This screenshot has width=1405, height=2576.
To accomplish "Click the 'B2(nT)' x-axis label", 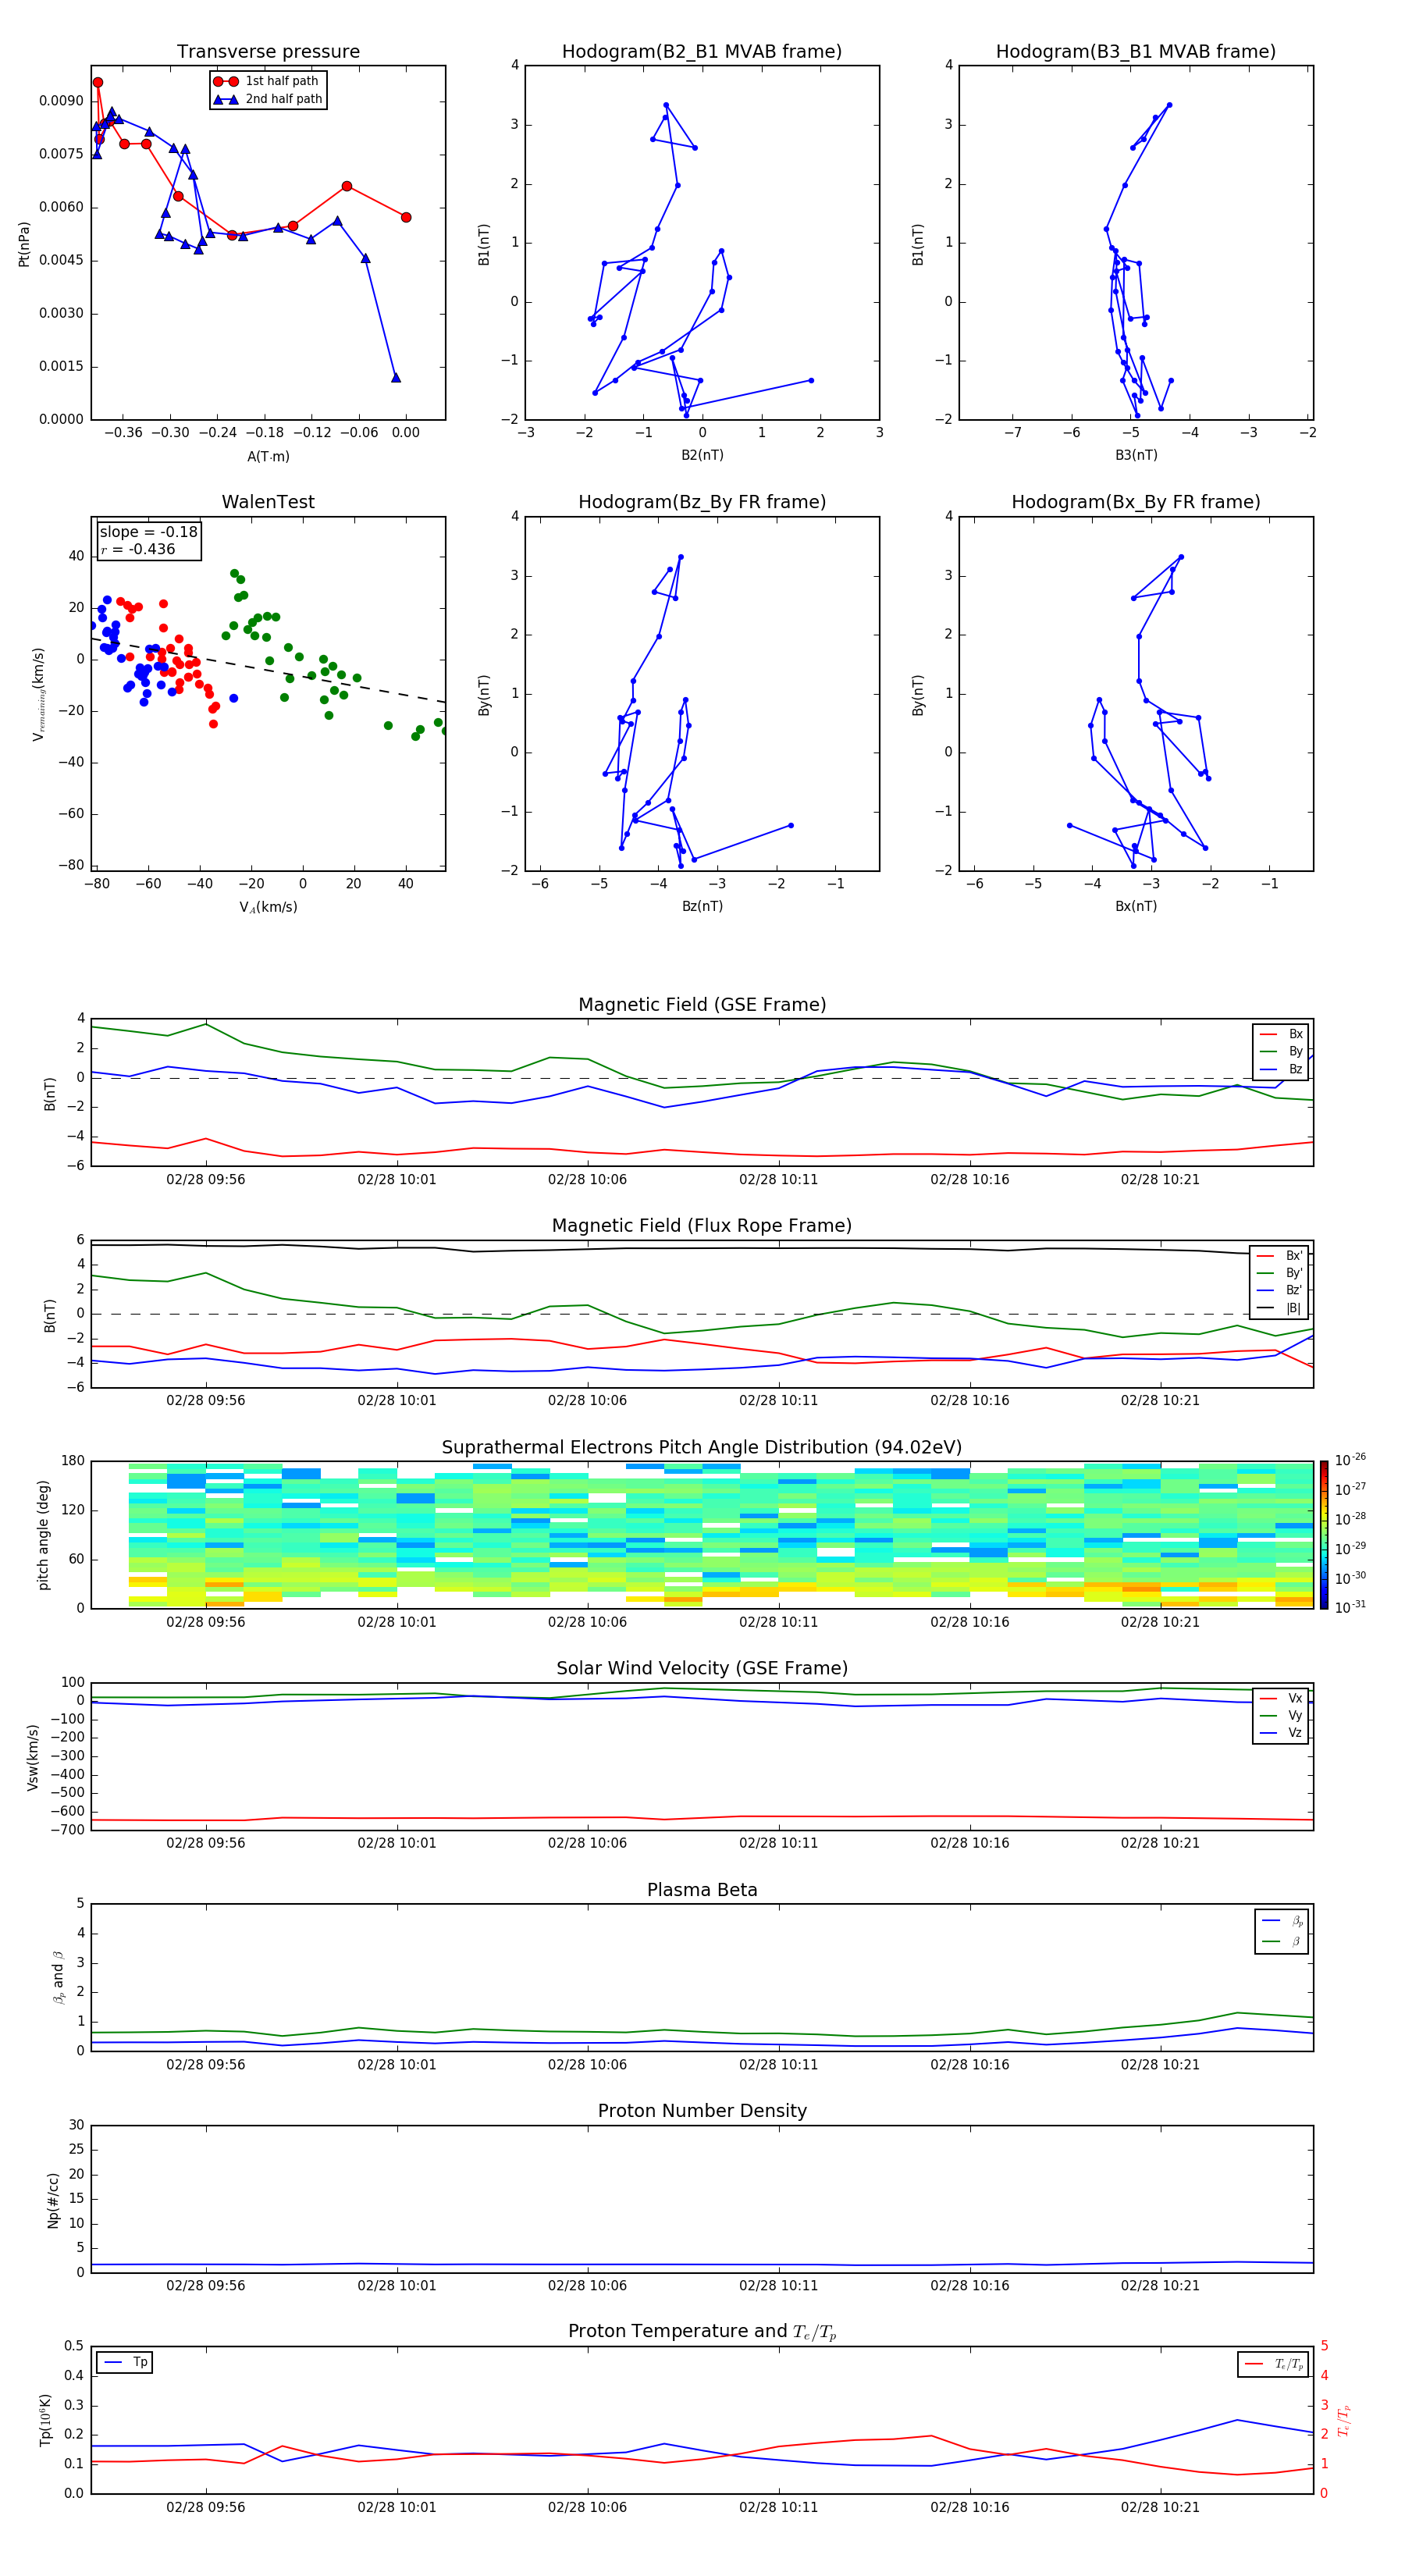I will pos(702,455).
